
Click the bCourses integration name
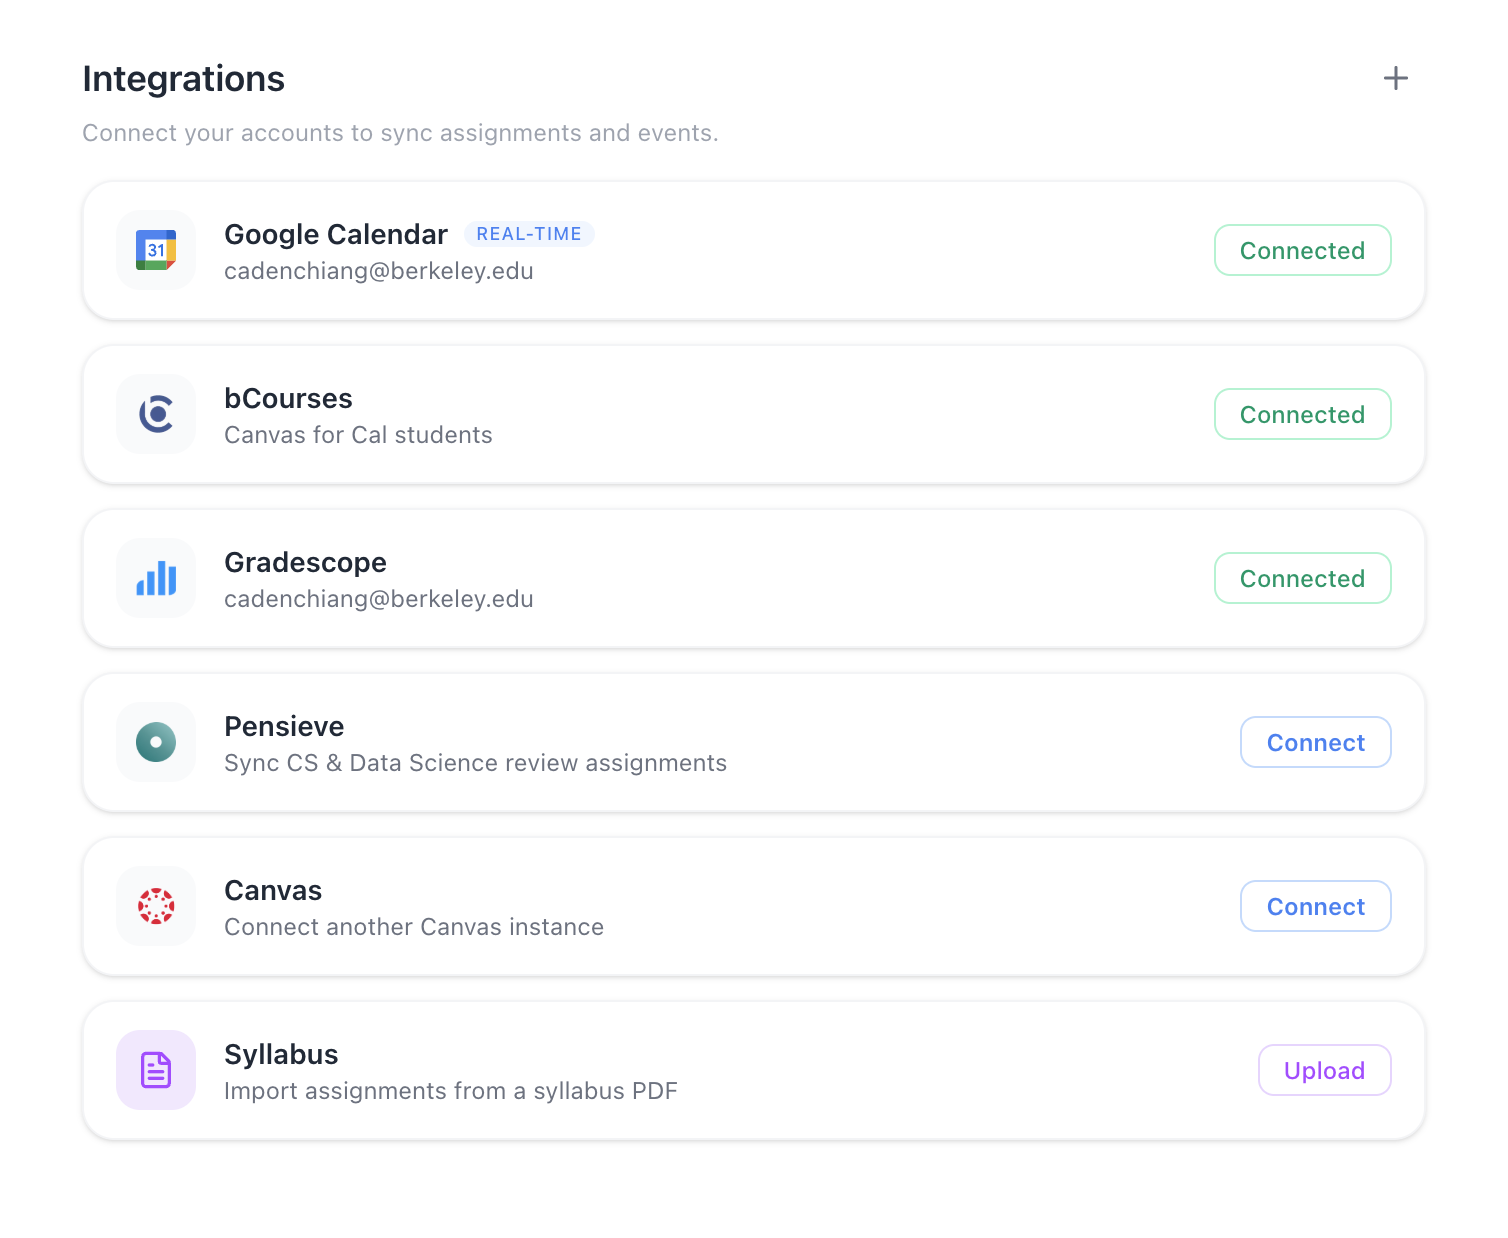coord(288,398)
